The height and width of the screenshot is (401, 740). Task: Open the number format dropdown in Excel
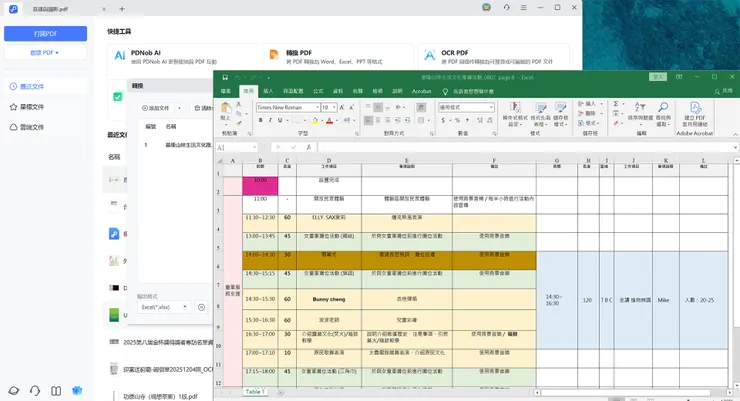pyautogui.click(x=491, y=108)
